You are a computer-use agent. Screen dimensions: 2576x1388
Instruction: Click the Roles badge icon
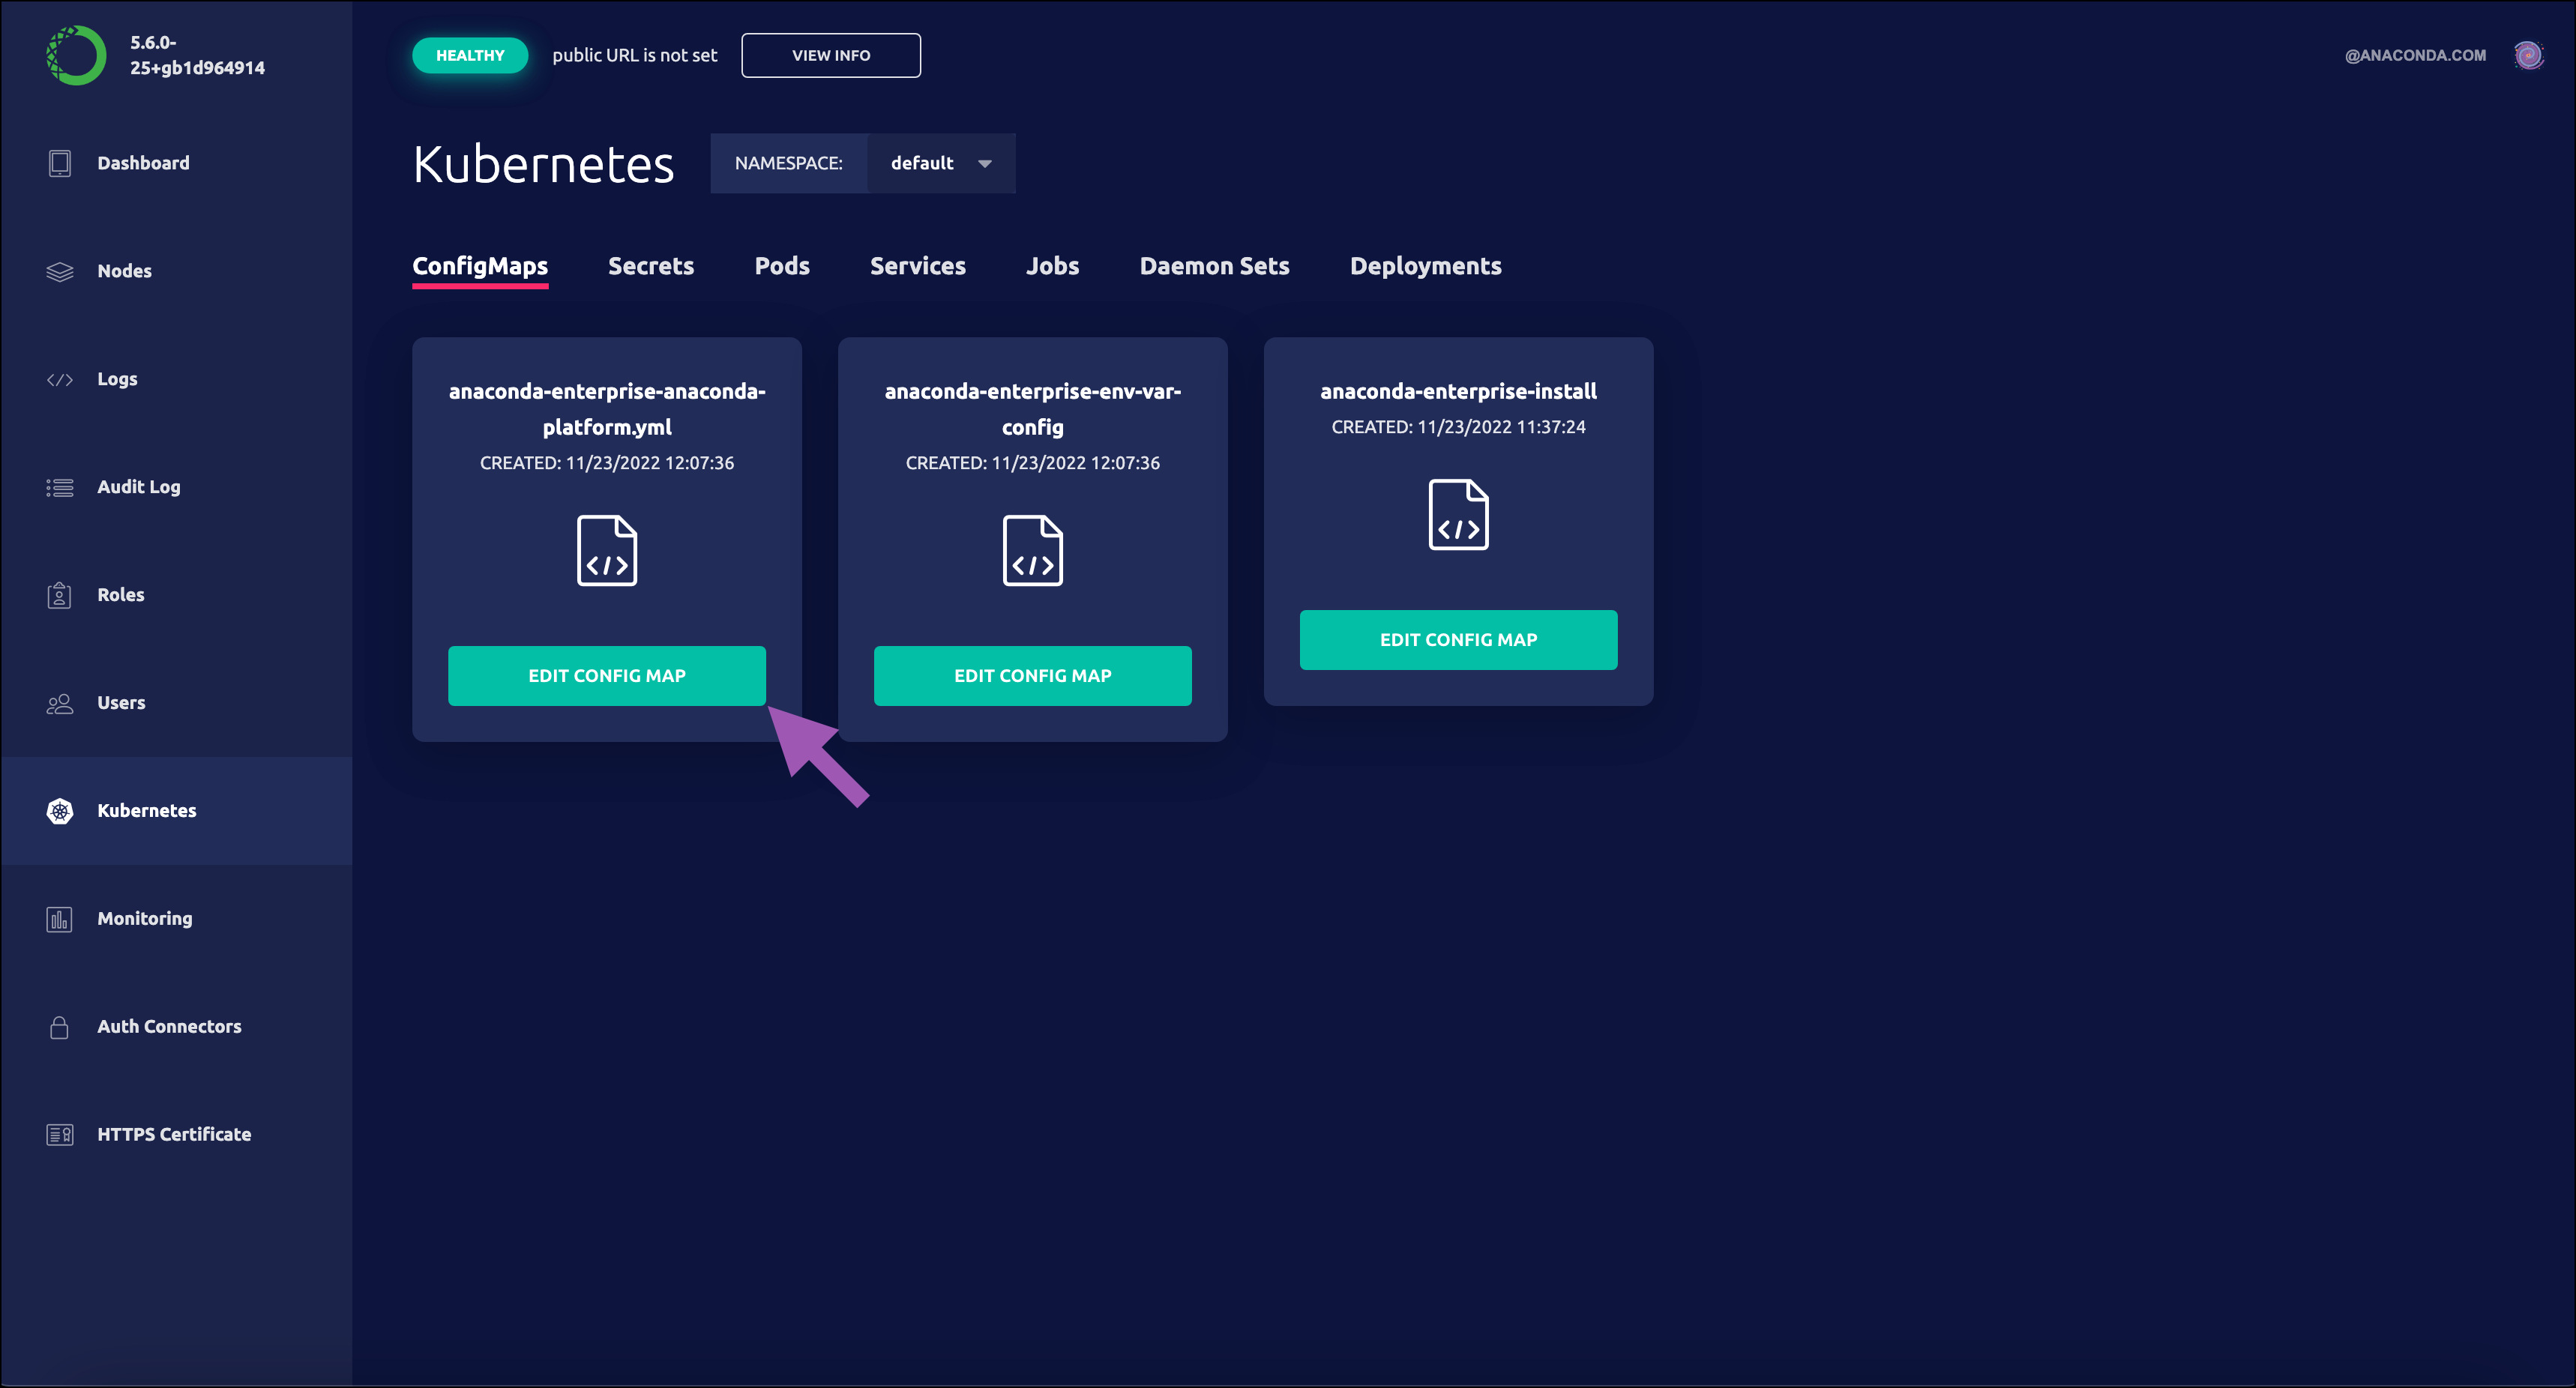[x=60, y=595]
